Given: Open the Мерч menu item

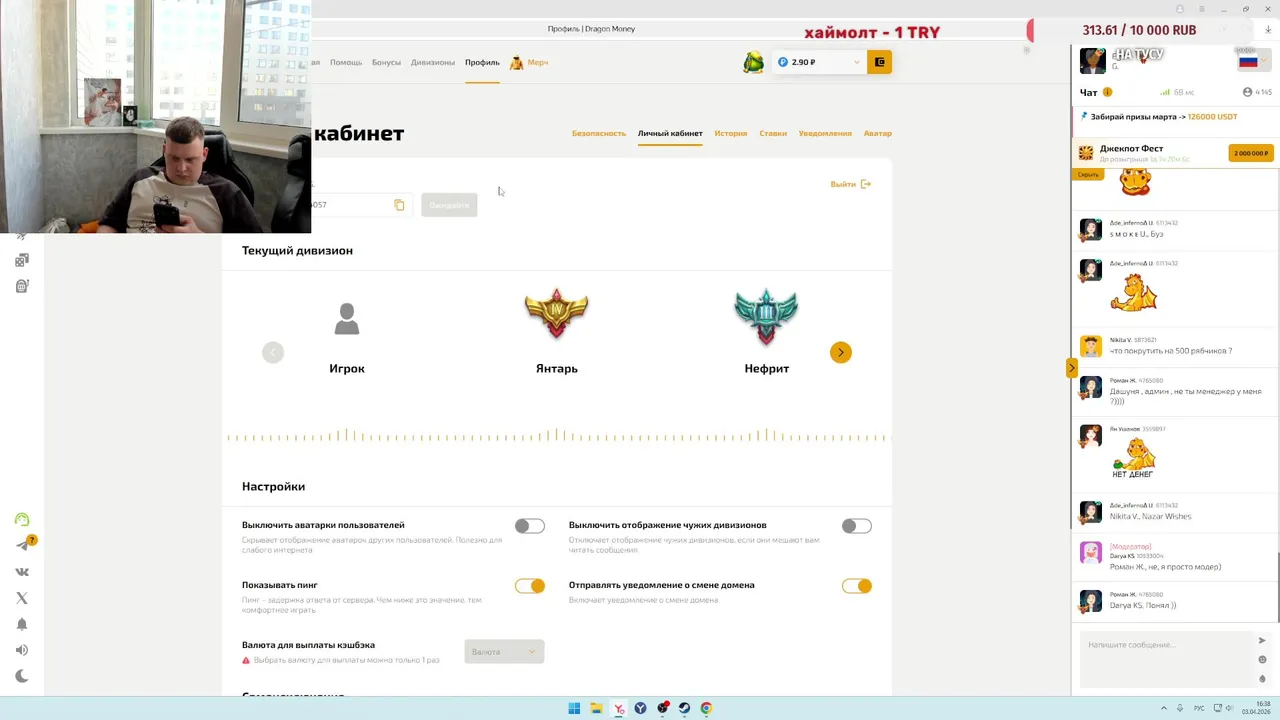Looking at the screenshot, I should click(529, 62).
